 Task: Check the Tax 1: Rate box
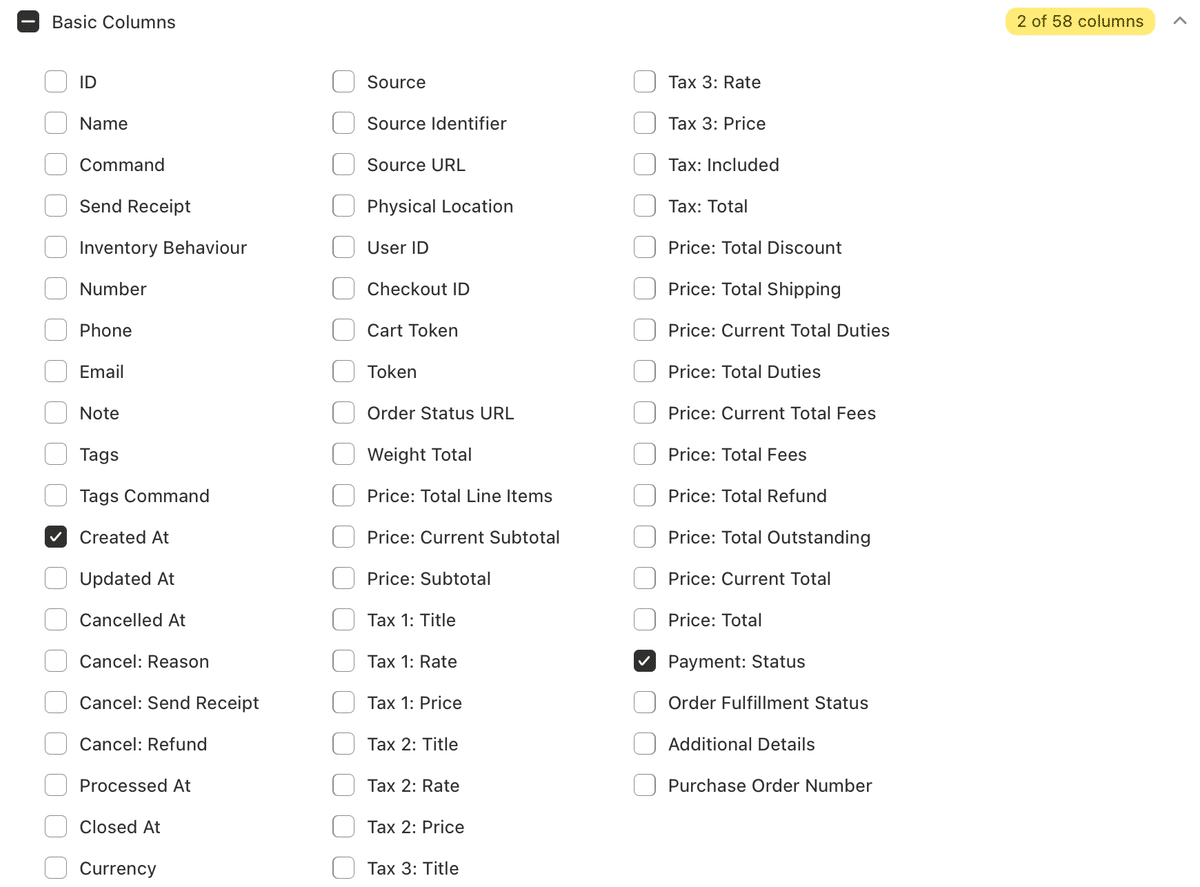(344, 661)
